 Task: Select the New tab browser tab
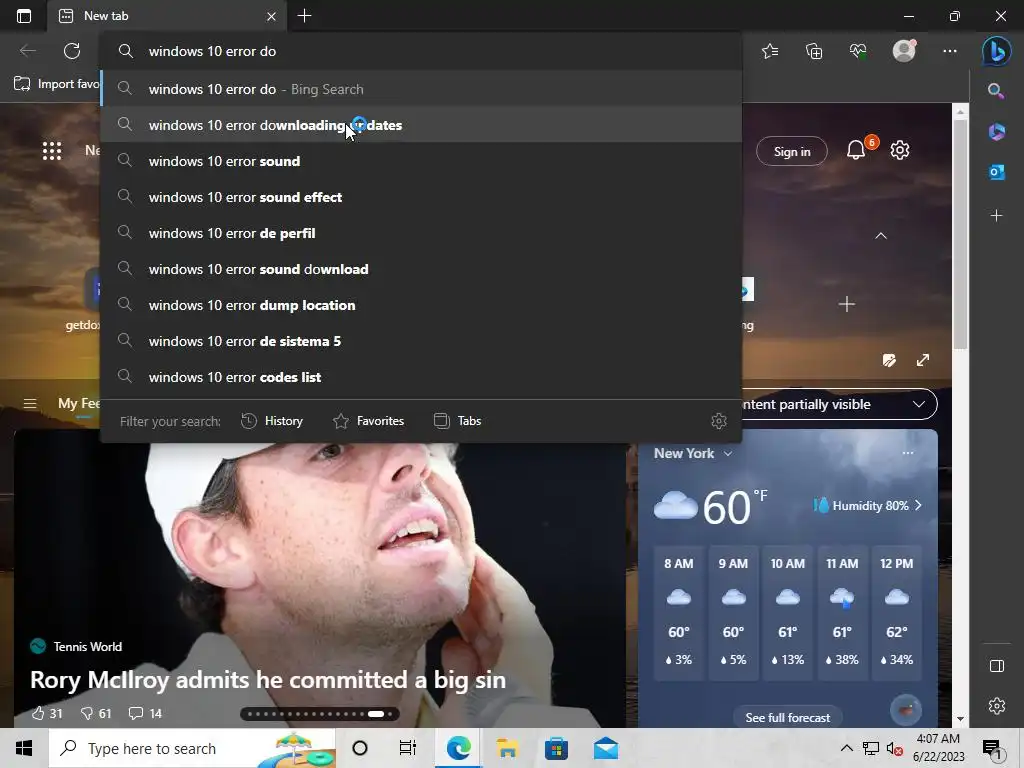[x=167, y=16]
